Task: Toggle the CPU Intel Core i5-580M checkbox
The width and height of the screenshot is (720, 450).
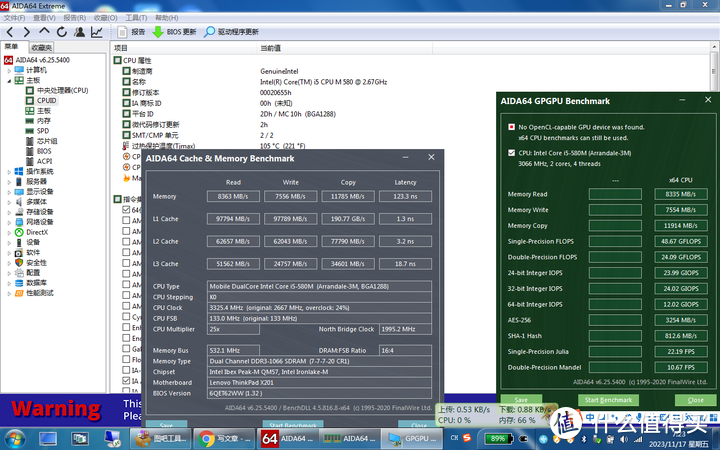Action: 512,153
